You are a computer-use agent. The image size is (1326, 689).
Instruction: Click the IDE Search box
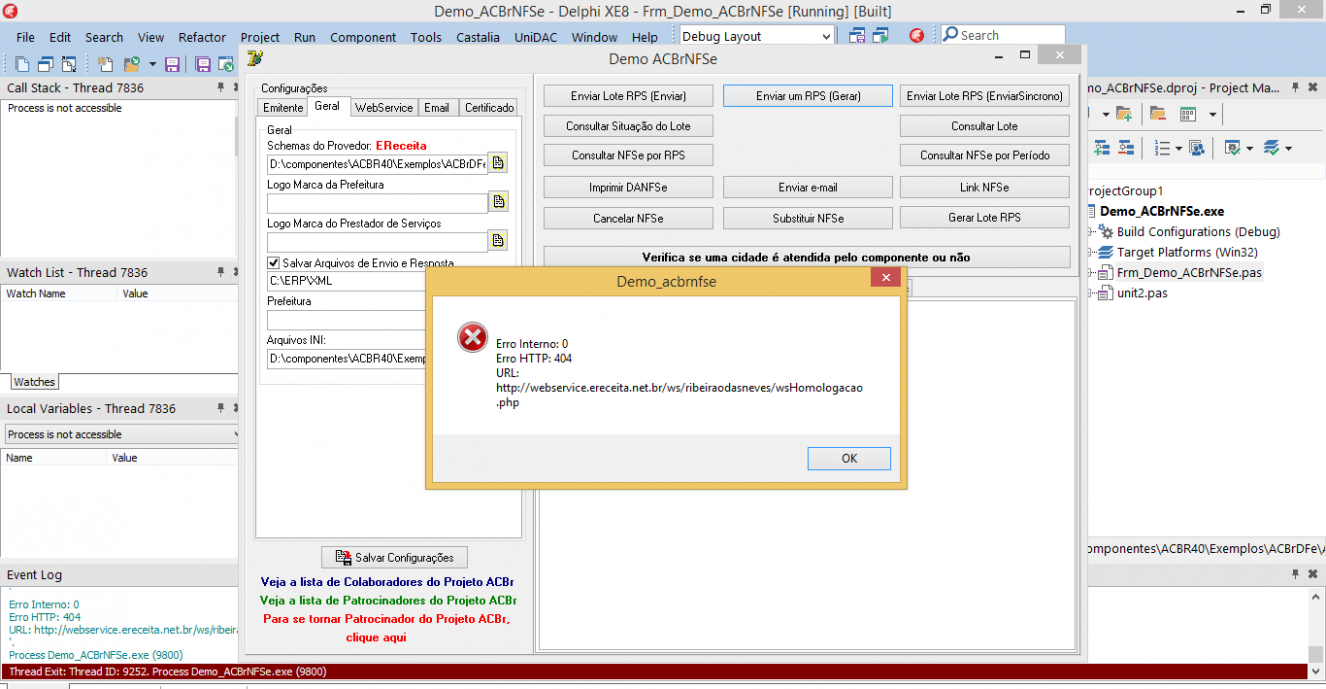[1003, 35]
